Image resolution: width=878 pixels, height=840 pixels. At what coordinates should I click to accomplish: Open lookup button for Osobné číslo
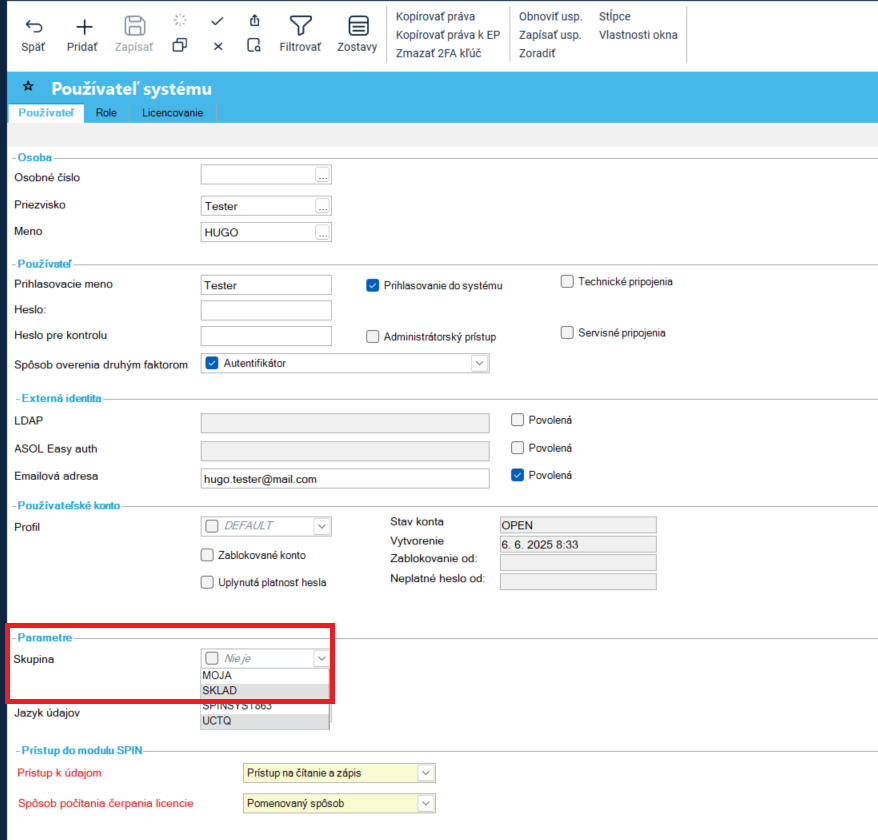(x=323, y=175)
